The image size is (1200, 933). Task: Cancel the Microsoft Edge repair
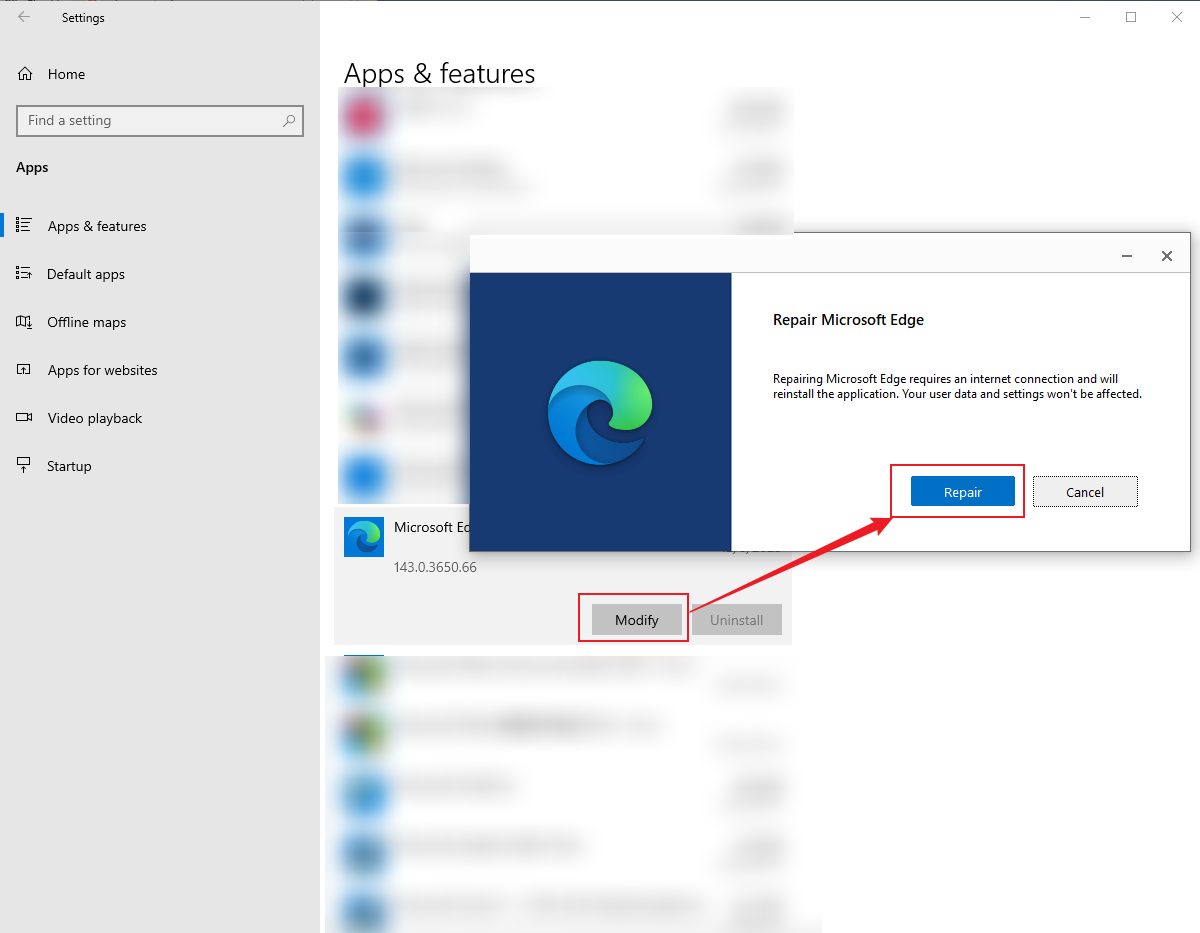[1085, 491]
